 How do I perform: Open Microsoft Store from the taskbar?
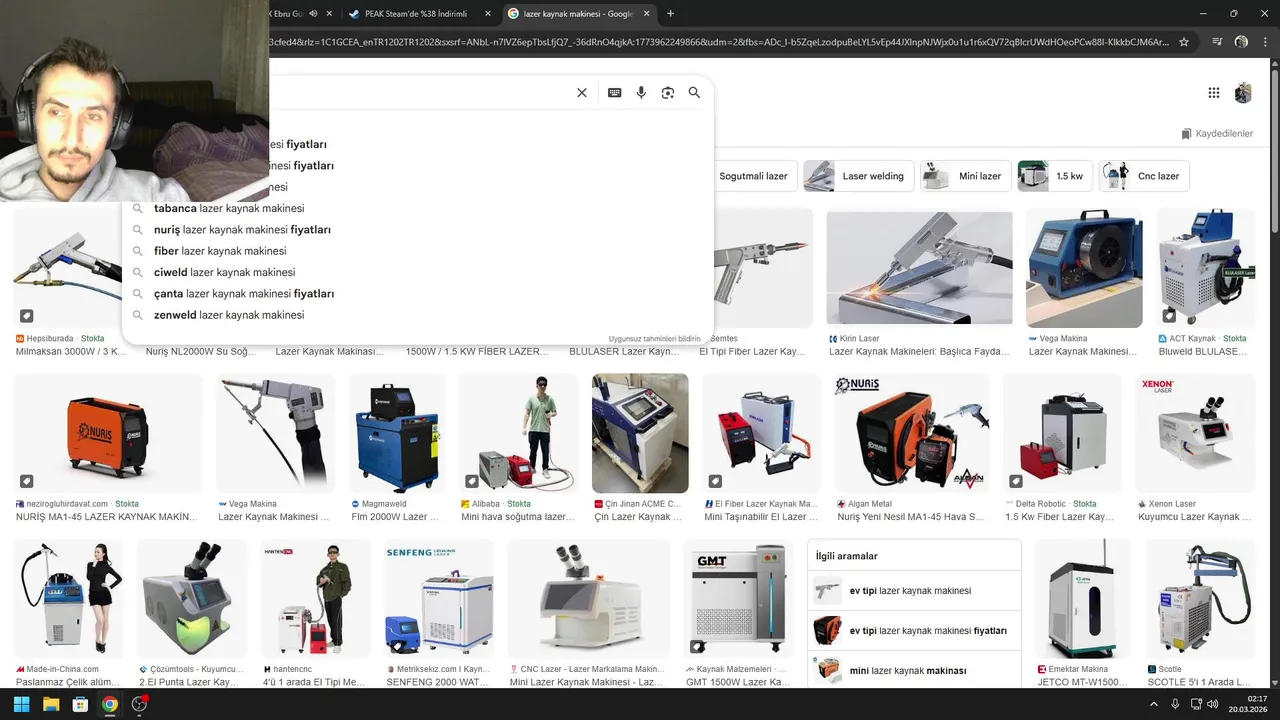click(80, 704)
